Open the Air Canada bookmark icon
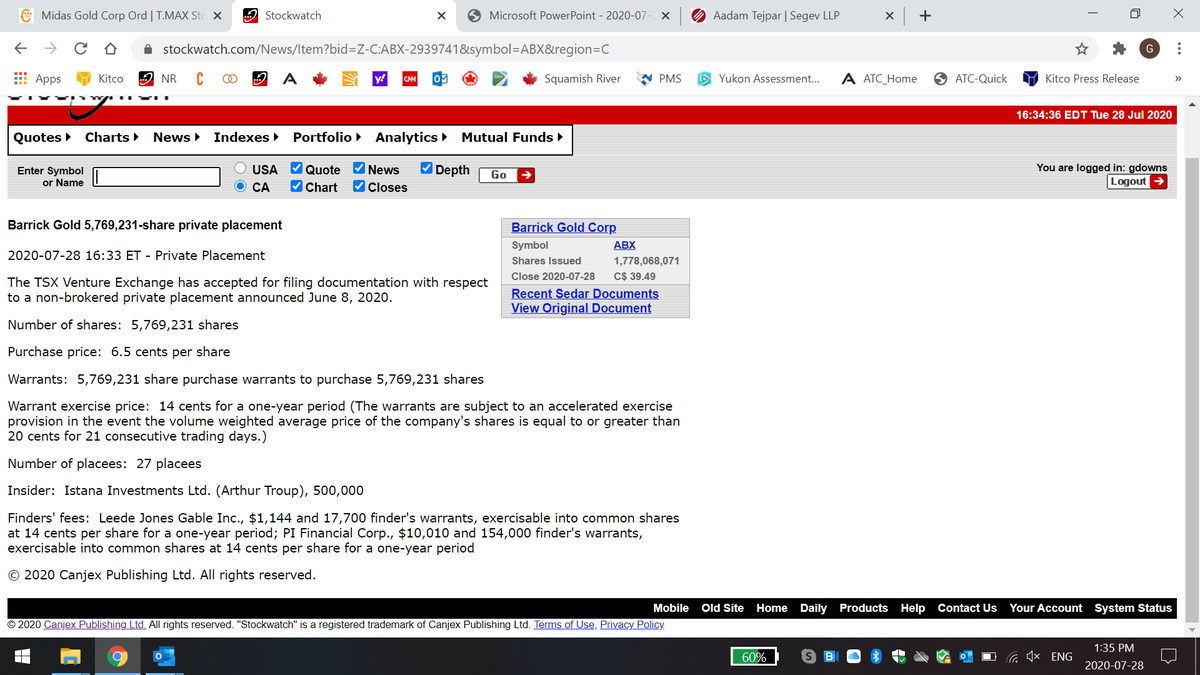The height and width of the screenshot is (675, 1200). (x=468, y=78)
